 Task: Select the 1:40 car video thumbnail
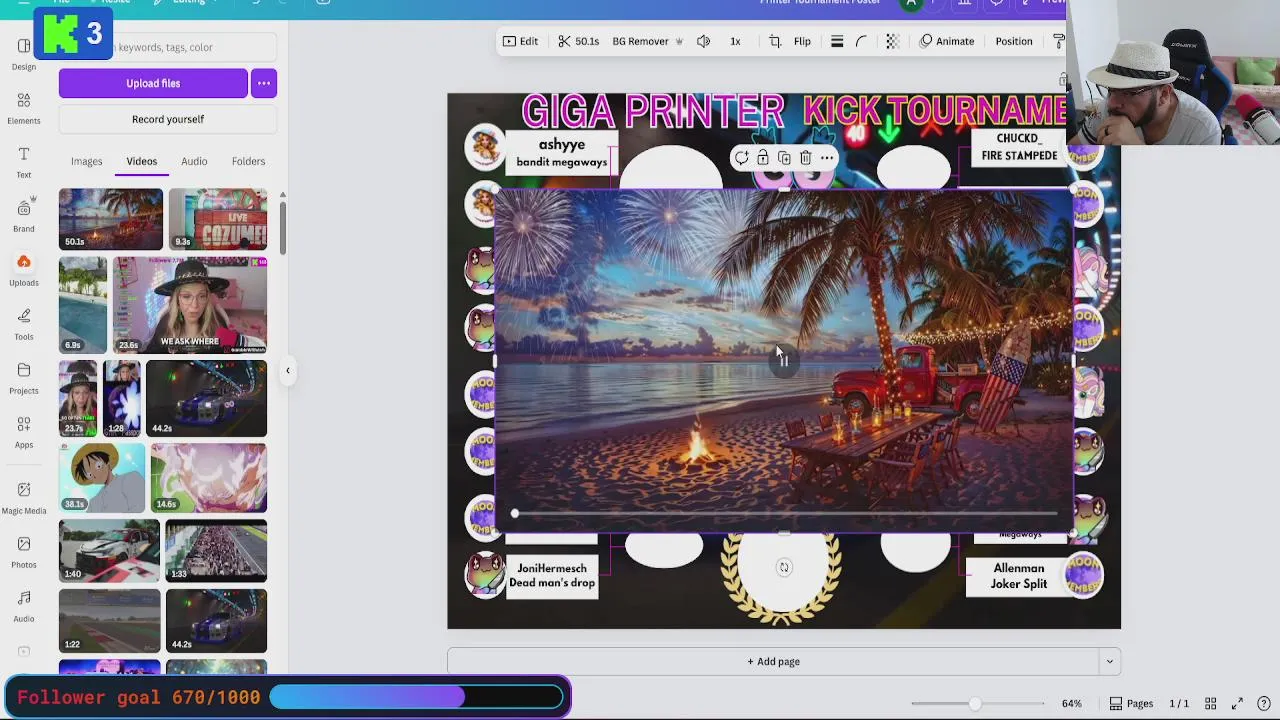[x=109, y=551]
